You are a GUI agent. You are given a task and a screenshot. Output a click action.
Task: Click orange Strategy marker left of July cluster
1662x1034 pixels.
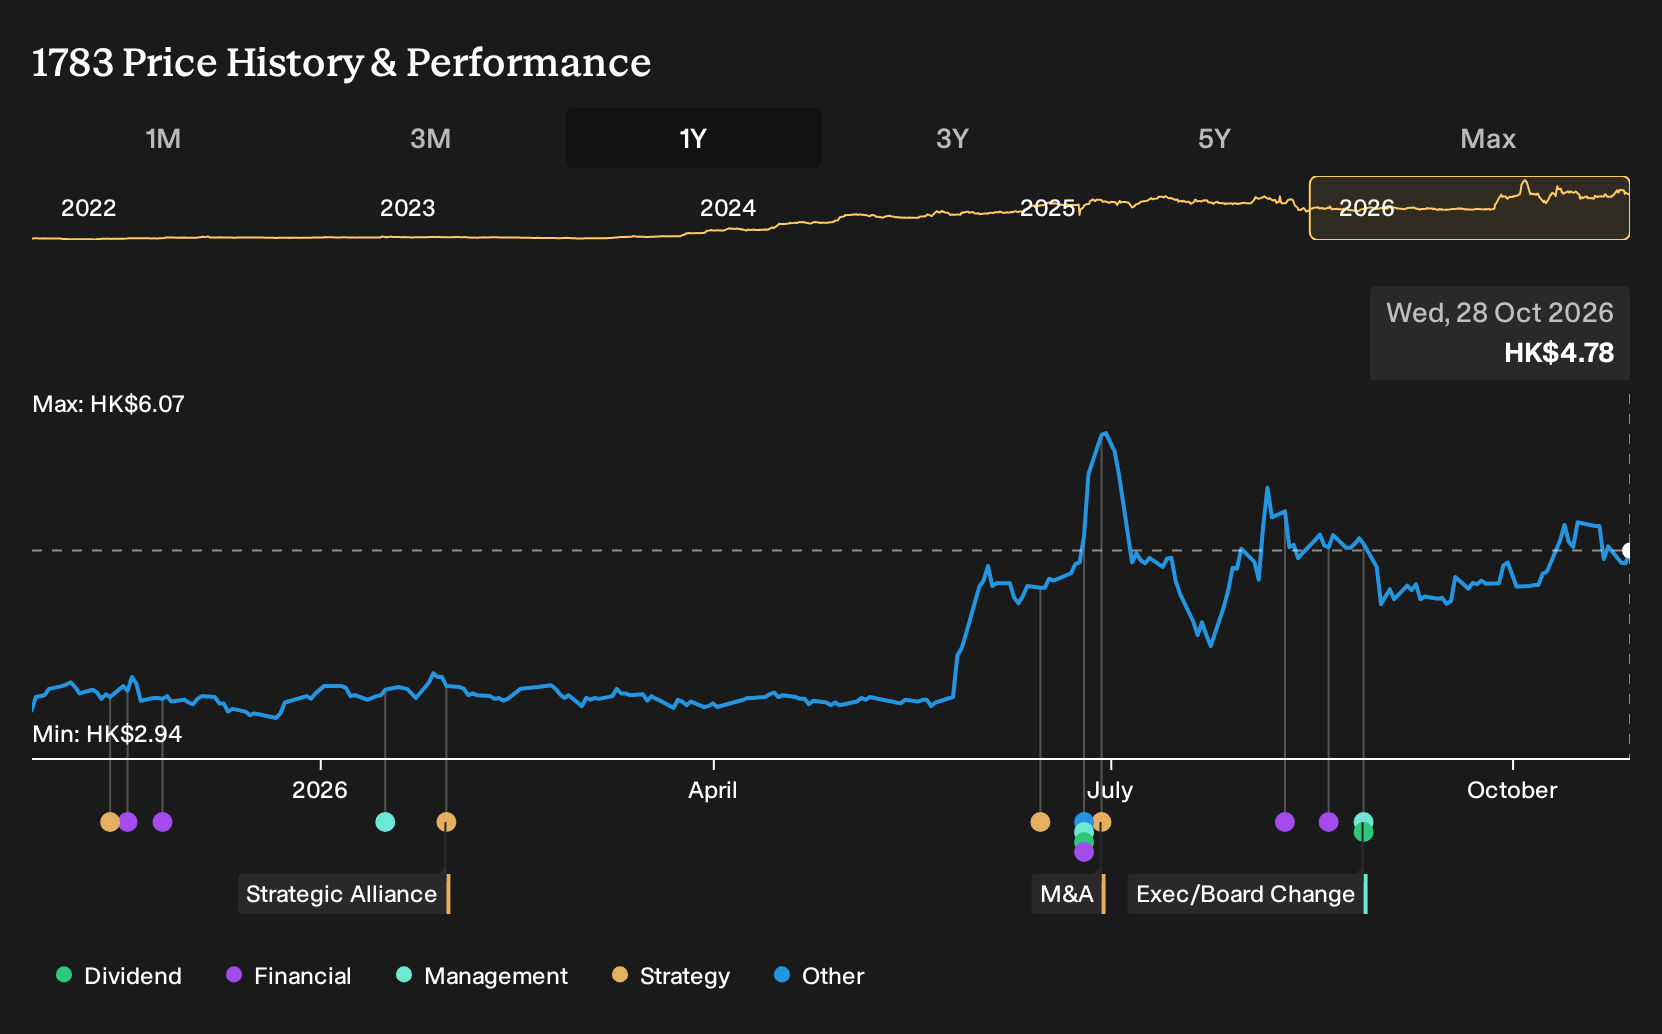(x=1040, y=822)
